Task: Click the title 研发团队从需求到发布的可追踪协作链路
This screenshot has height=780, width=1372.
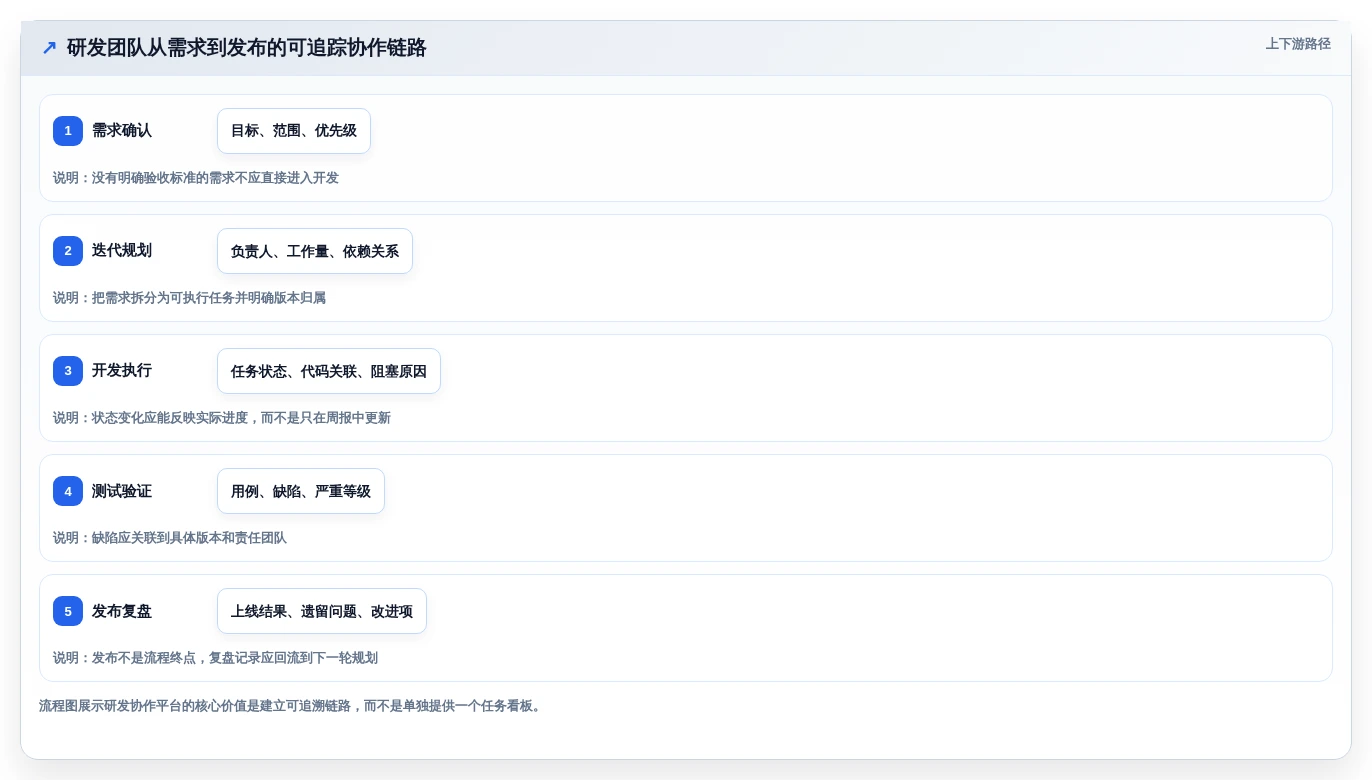Action: coord(247,48)
